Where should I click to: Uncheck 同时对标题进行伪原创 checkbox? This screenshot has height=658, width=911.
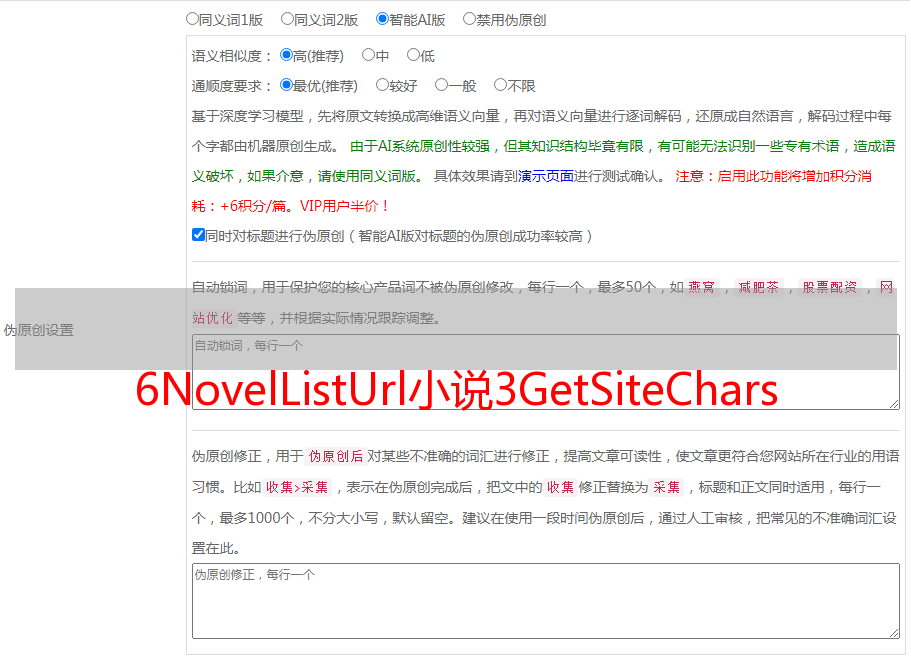click(198, 235)
